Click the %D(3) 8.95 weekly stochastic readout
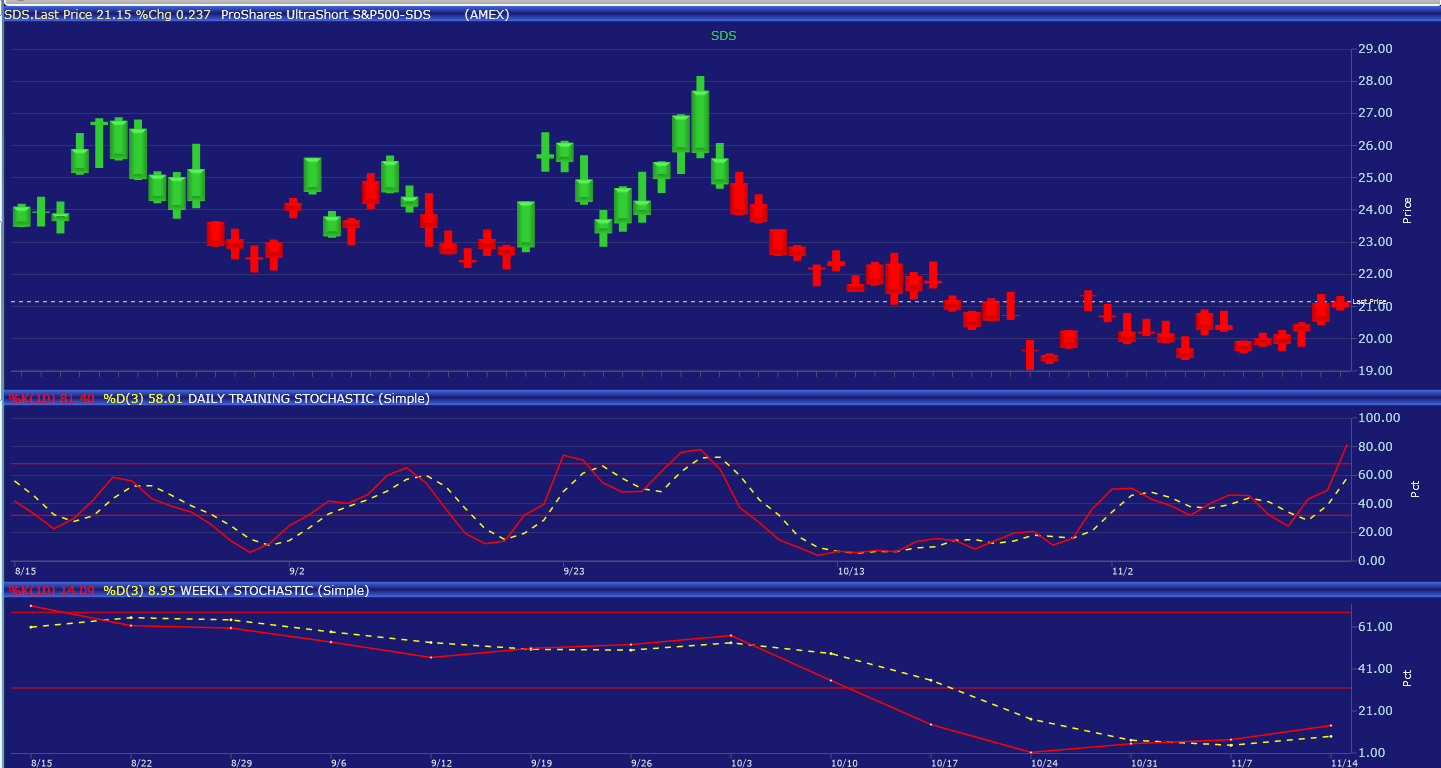1441x768 pixels. point(139,591)
